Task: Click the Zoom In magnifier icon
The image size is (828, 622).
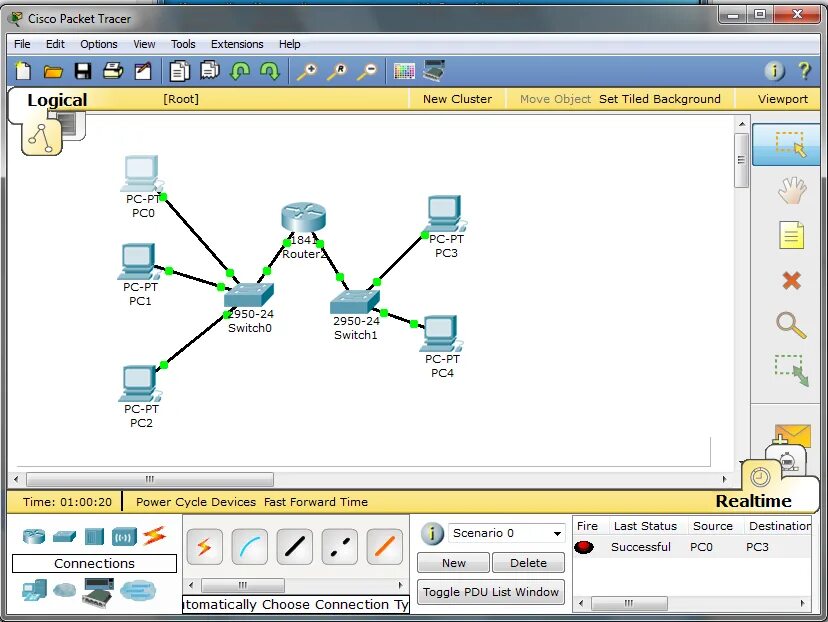Action: pyautogui.click(x=307, y=71)
